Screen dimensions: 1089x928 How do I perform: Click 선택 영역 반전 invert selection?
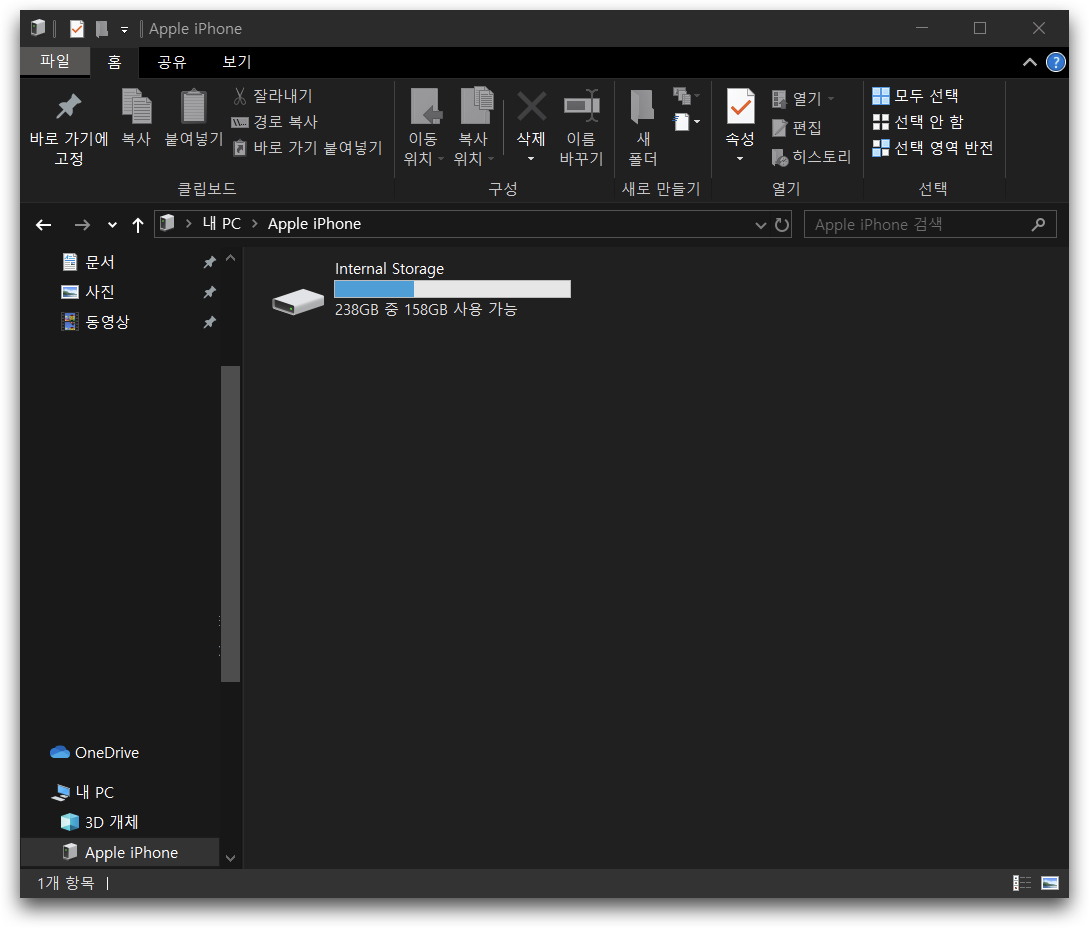pyautogui.click(x=933, y=147)
